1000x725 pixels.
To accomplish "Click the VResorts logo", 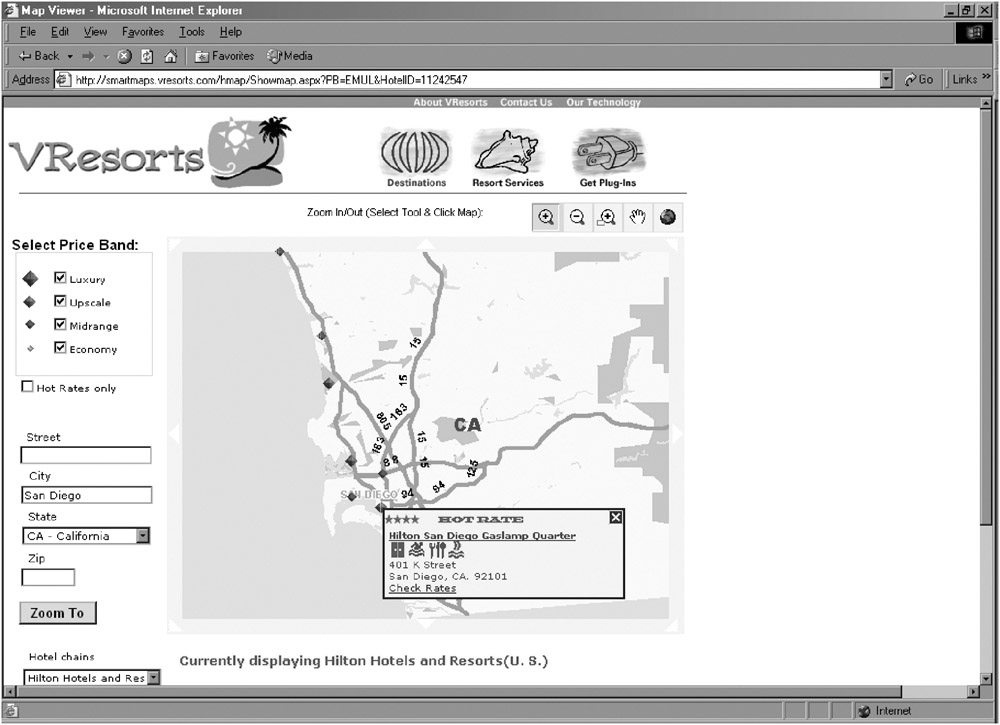I will [x=151, y=152].
